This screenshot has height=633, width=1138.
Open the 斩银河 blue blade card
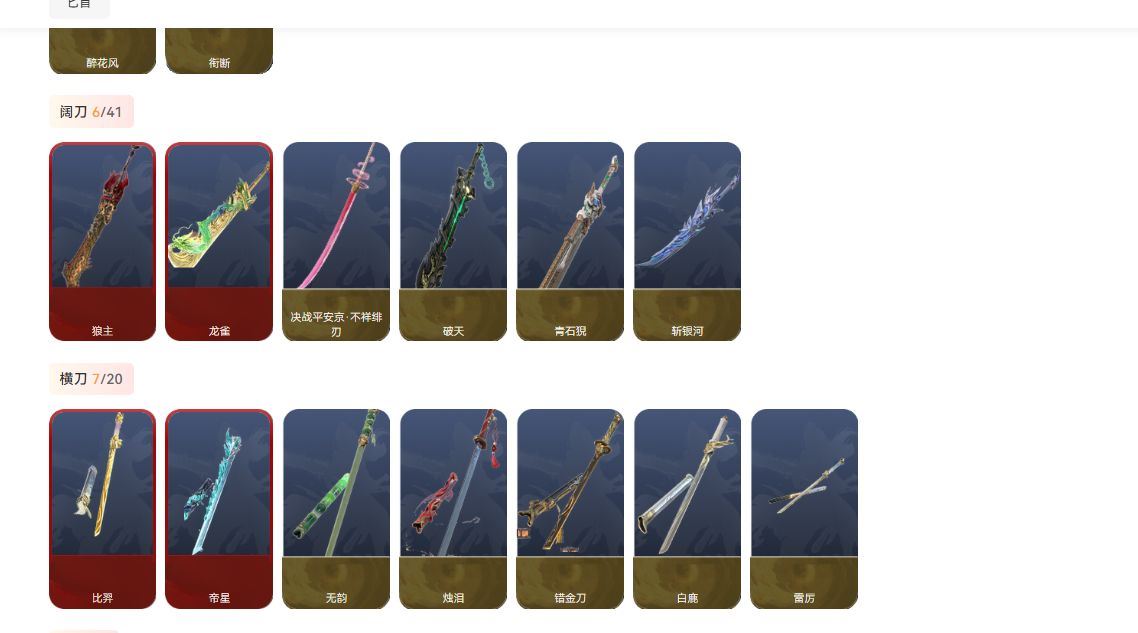pos(687,241)
